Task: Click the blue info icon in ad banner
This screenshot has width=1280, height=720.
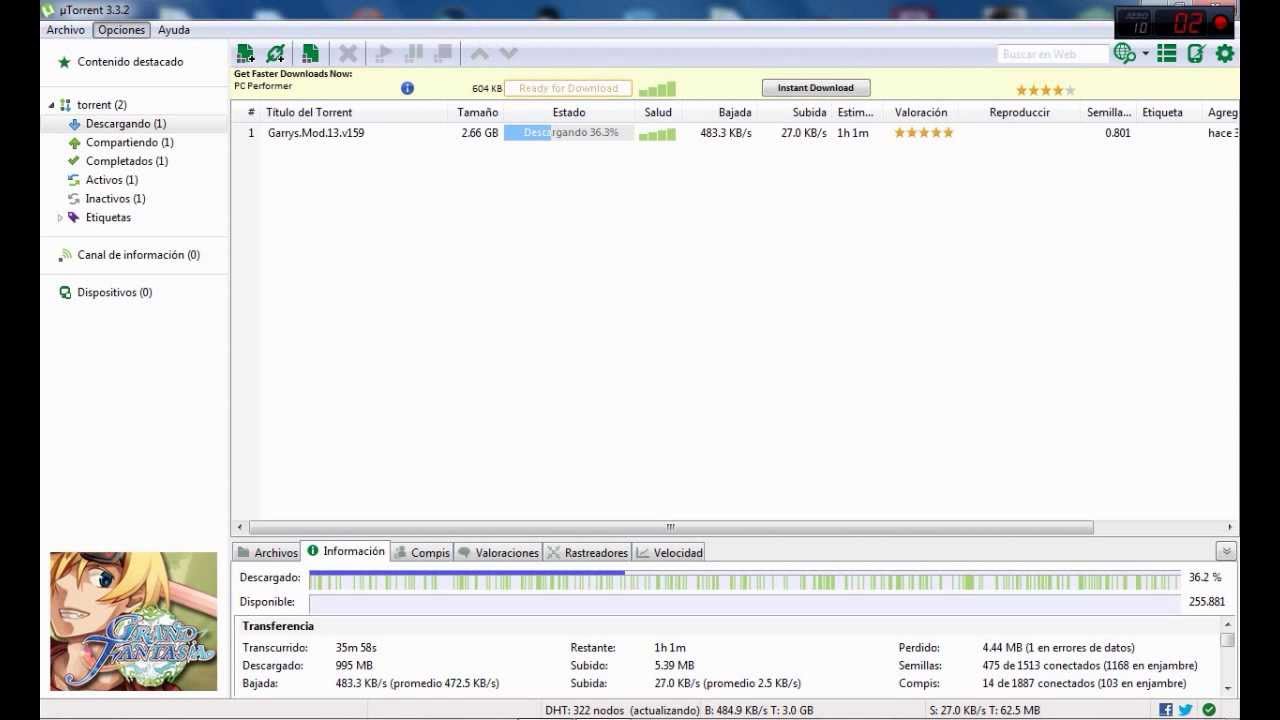Action: (407, 88)
